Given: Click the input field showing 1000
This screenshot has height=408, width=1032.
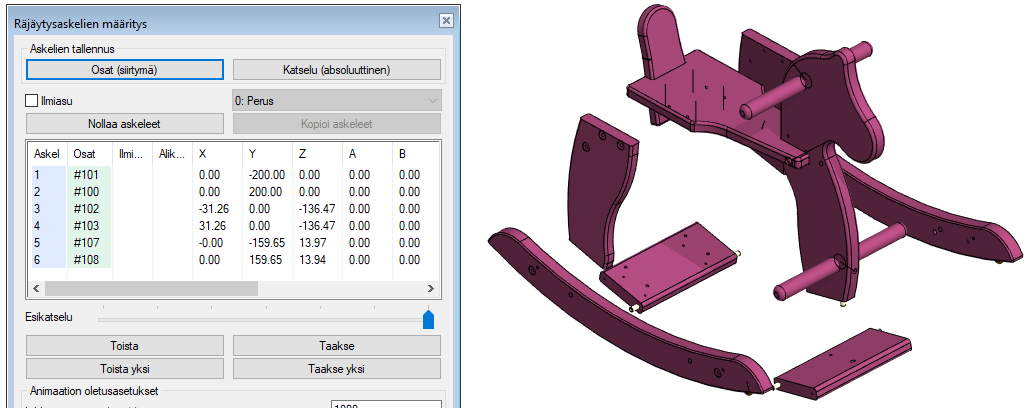Looking at the screenshot, I should tap(385, 404).
